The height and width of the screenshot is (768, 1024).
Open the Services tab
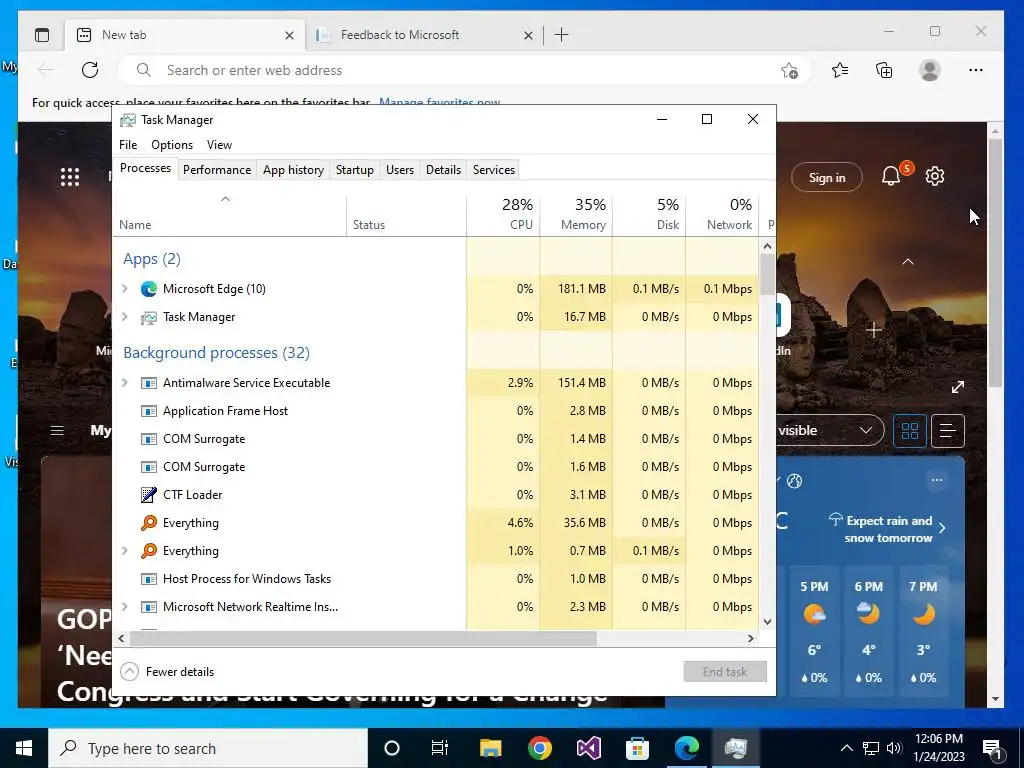point(494,170)
